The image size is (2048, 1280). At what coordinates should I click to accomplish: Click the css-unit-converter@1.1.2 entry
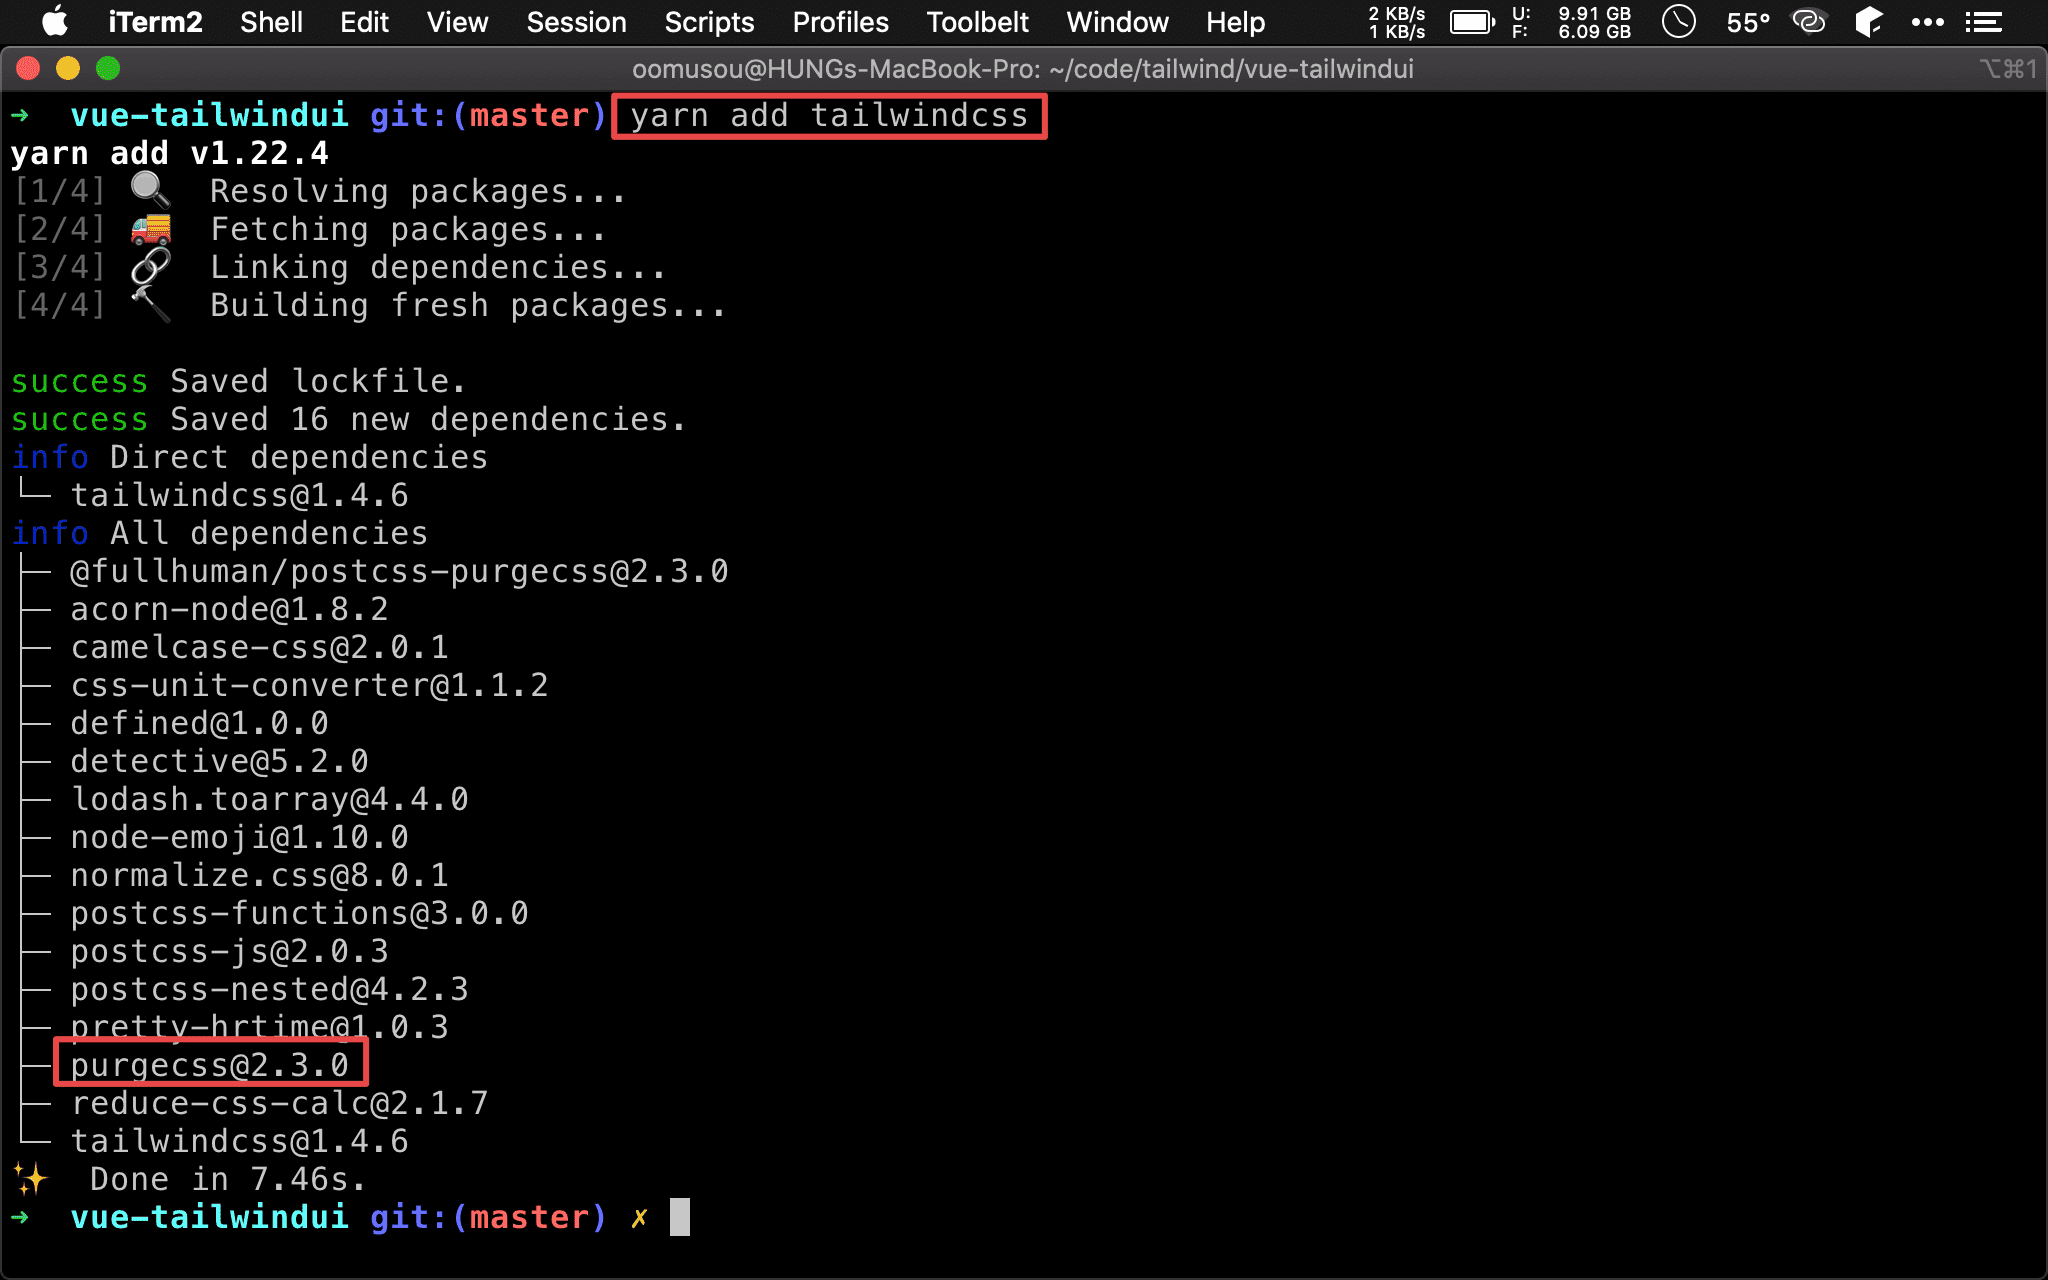pyautogui.click(x=309, y=685)
